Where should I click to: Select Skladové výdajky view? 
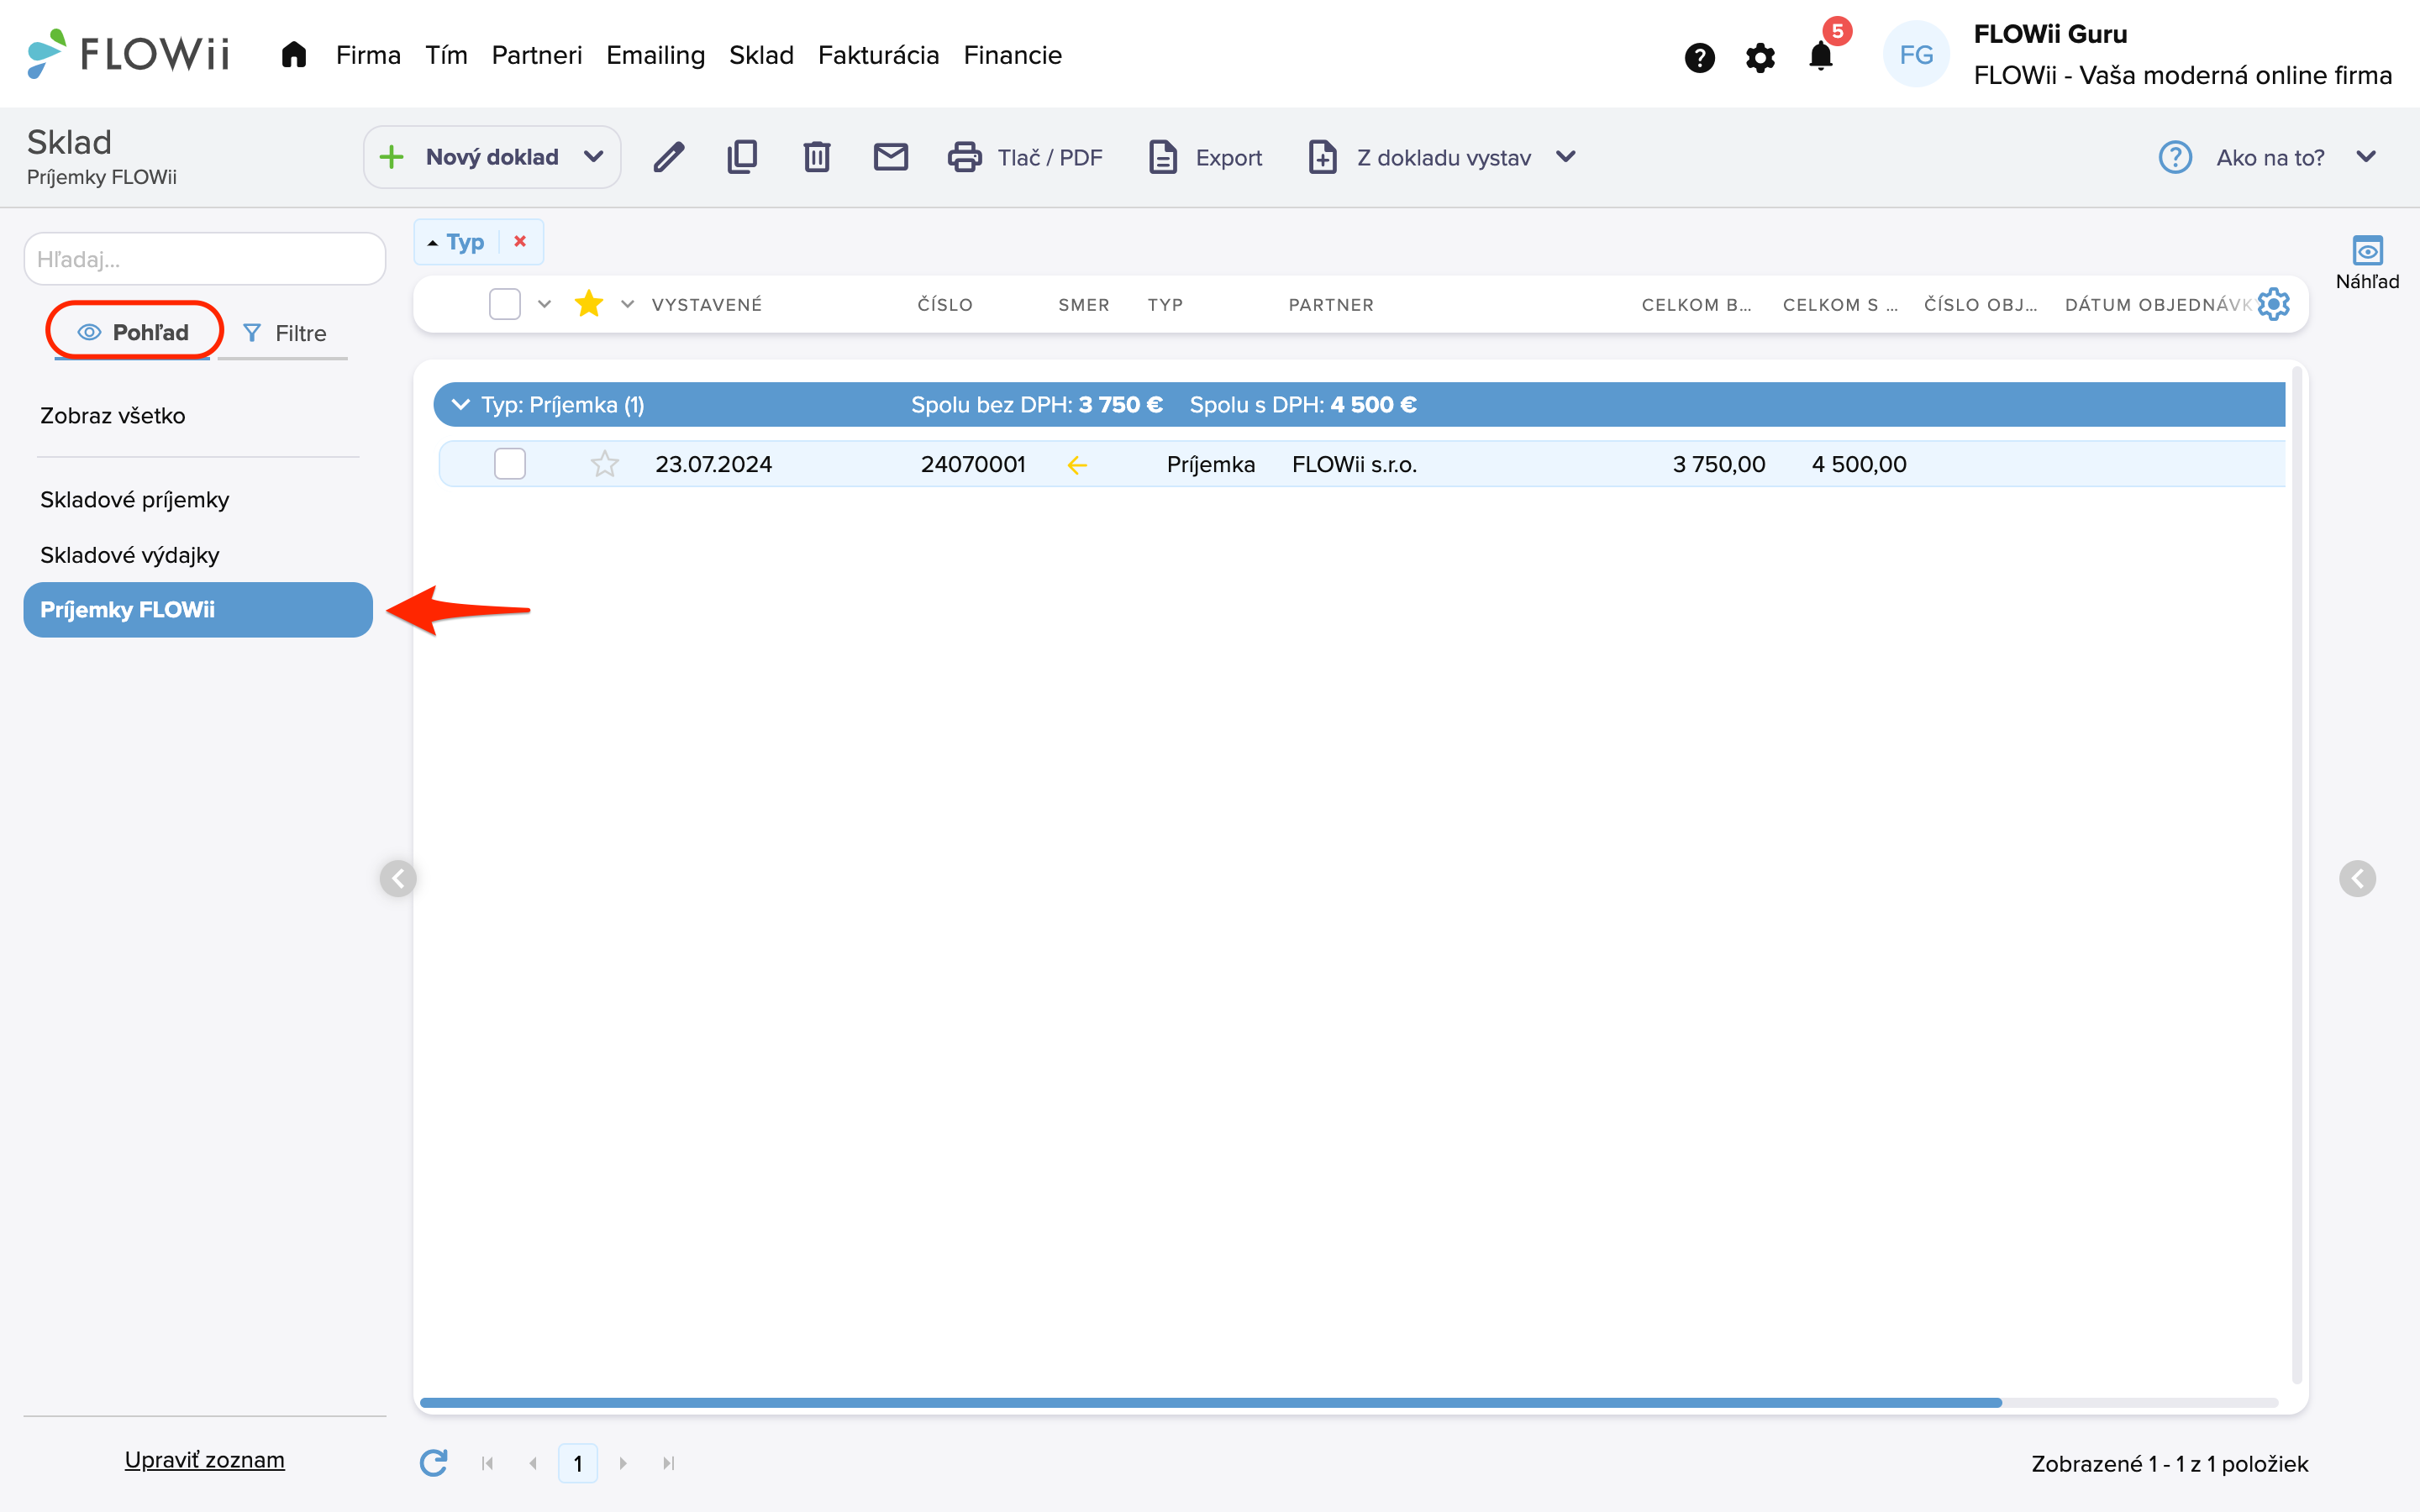[129, 555]
